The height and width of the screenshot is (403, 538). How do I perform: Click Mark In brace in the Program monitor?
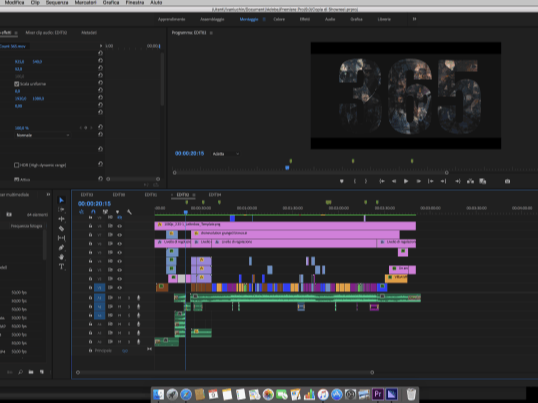coord(355,181)
